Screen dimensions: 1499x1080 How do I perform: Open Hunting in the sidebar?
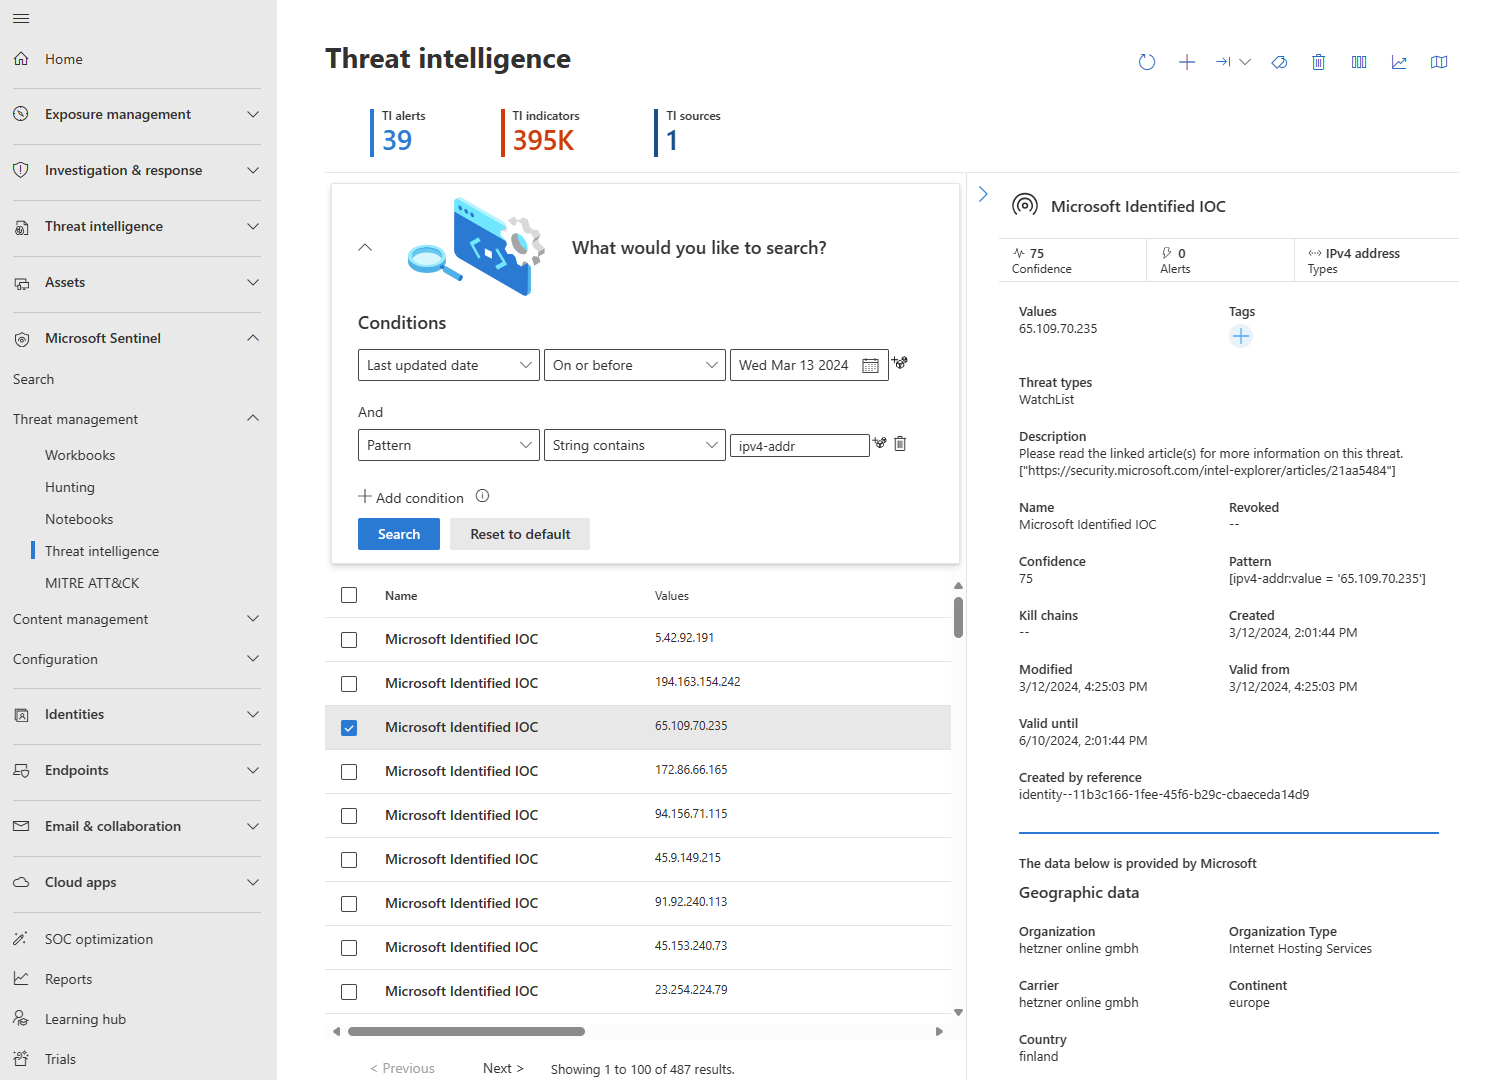70,487
